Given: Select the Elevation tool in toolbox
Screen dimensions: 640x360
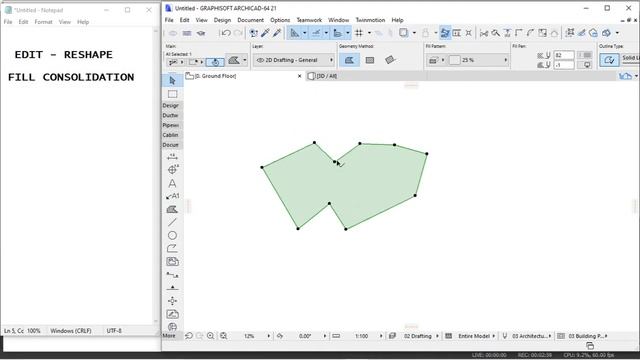Looking at the screenshot, I should click(172, 288).
